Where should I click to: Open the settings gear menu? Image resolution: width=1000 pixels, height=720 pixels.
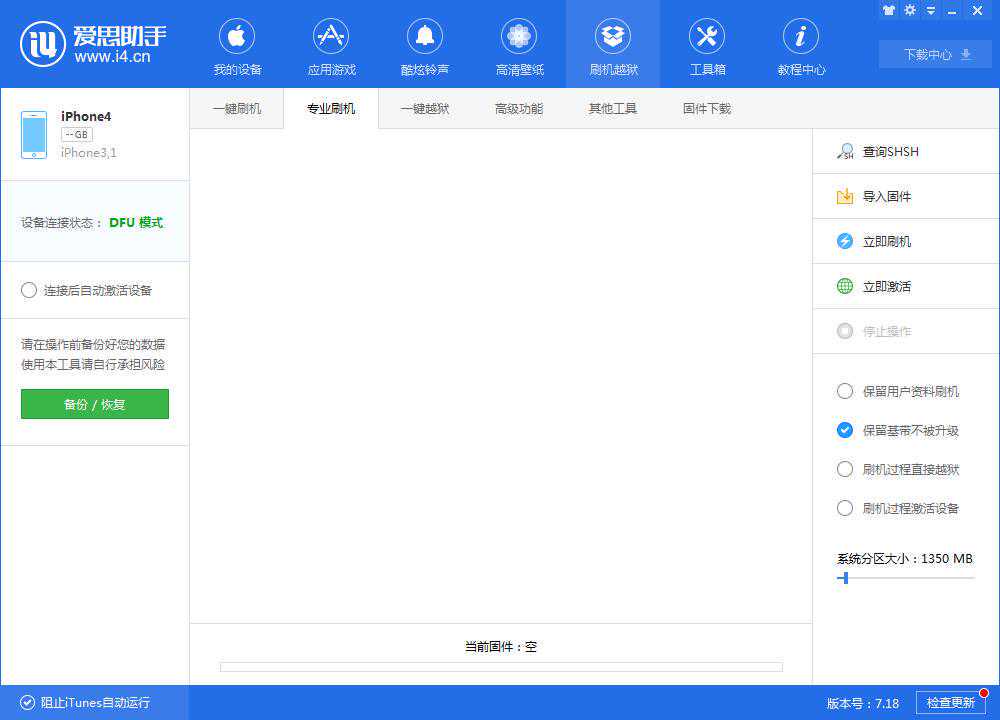[910, 11]
